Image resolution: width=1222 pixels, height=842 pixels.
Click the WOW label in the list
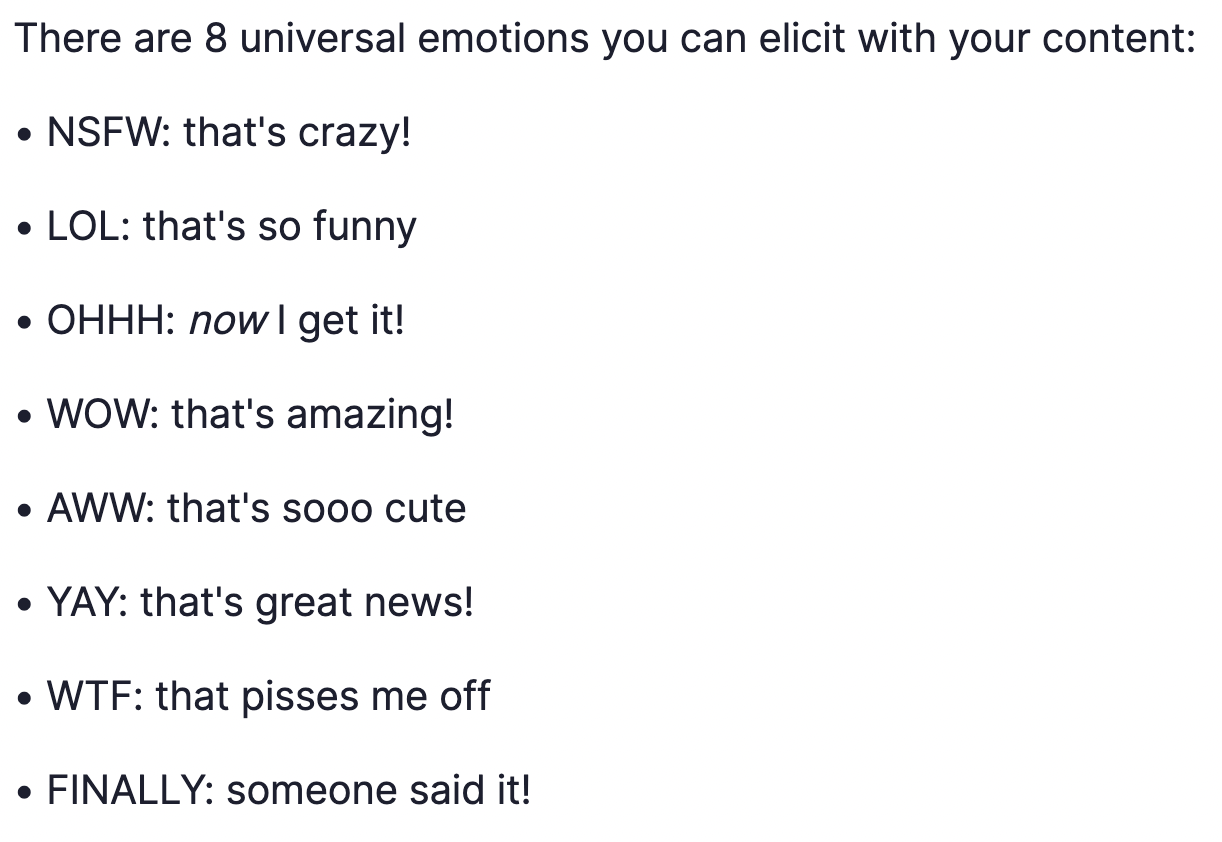click(102, 414)
